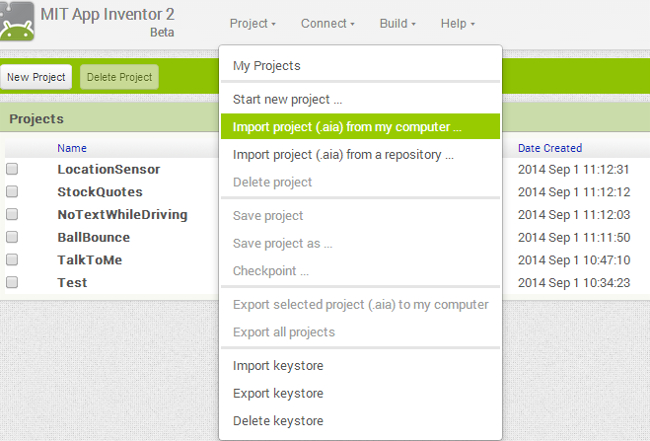650x441 pixels.
Task: Tick the checkbox beside LocationSensor project
Action: (x=12, y=169)
